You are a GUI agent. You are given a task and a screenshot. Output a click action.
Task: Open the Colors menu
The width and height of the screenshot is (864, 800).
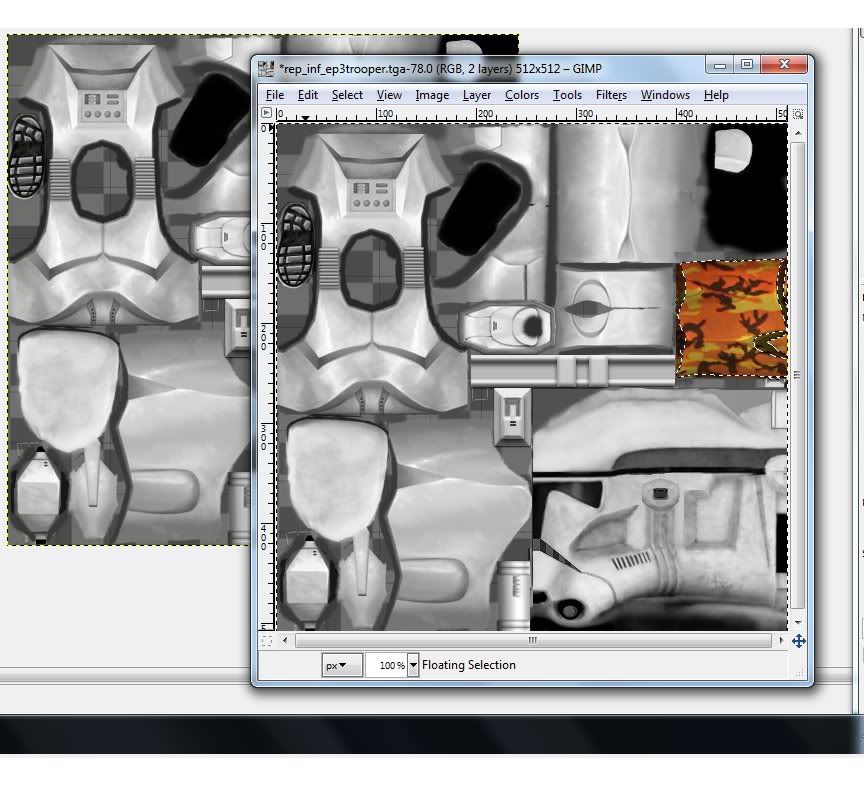[x=522, y=95]
